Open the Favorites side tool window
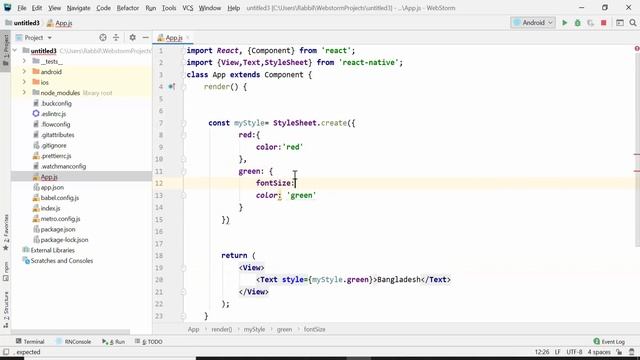 click(6, 233)
